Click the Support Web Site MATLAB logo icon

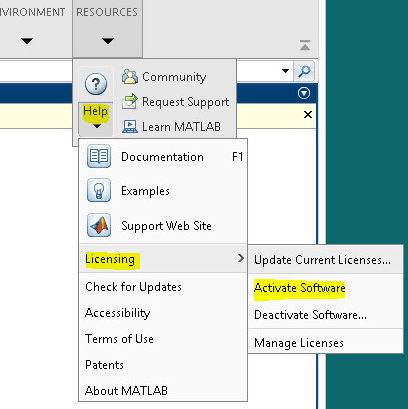pyautogui.click(x=99, y=225)
